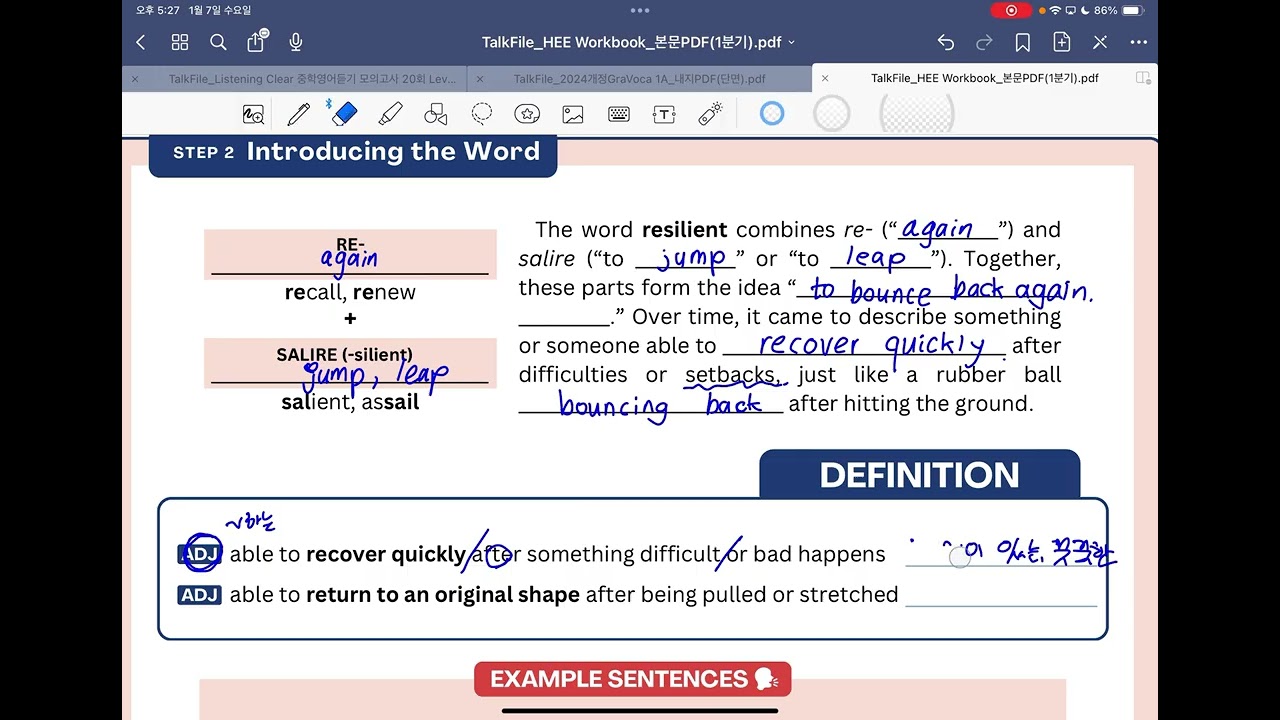Go back with the left chevron
Screen dimensions: 1280x720
click(140, 42)
